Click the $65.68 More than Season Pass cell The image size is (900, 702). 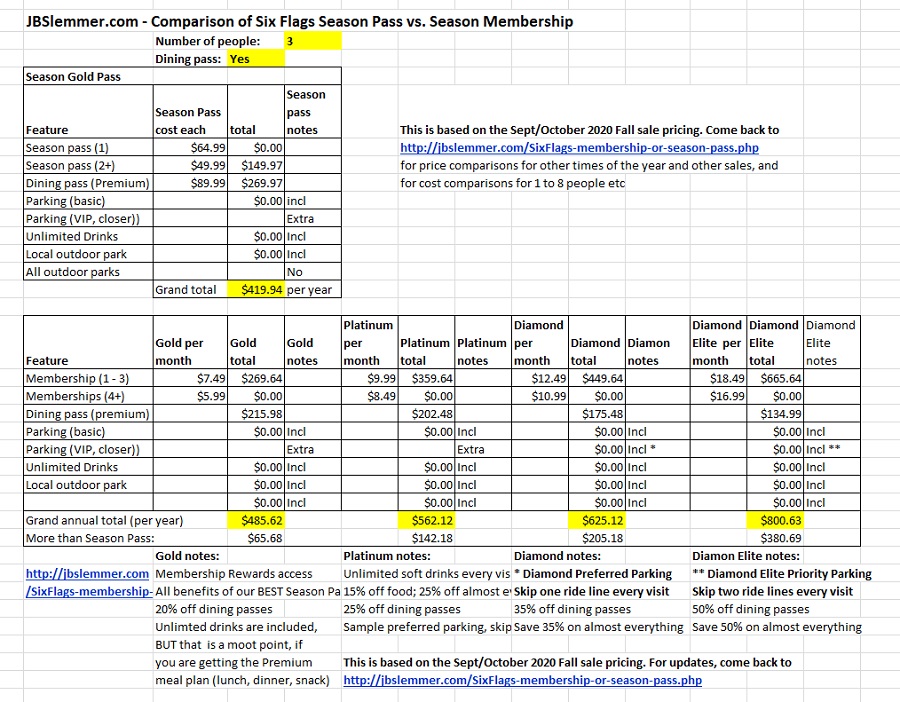256,538
